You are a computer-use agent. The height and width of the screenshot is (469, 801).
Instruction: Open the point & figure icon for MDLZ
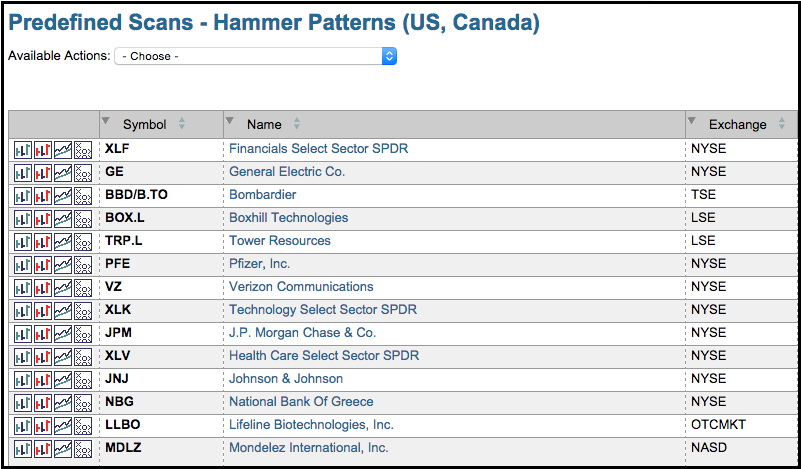[83, 448]
